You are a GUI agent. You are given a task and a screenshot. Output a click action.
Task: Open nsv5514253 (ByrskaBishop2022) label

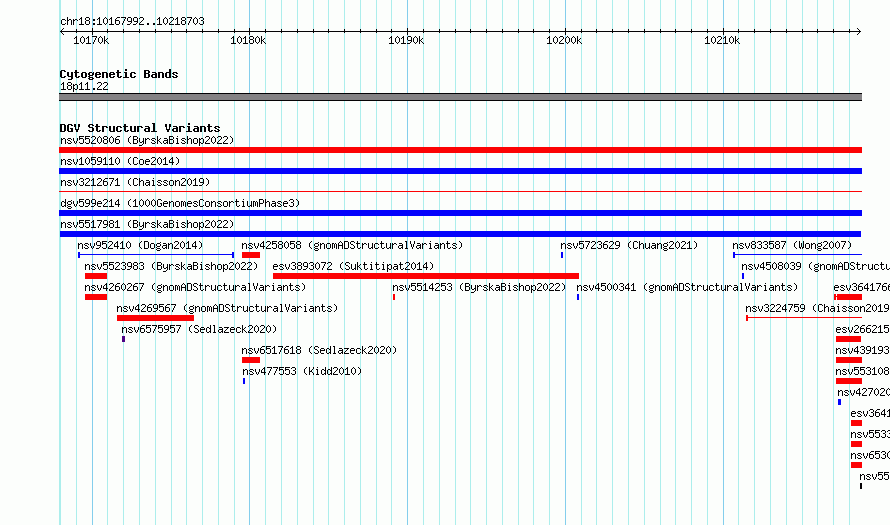(x=479, y=287)
